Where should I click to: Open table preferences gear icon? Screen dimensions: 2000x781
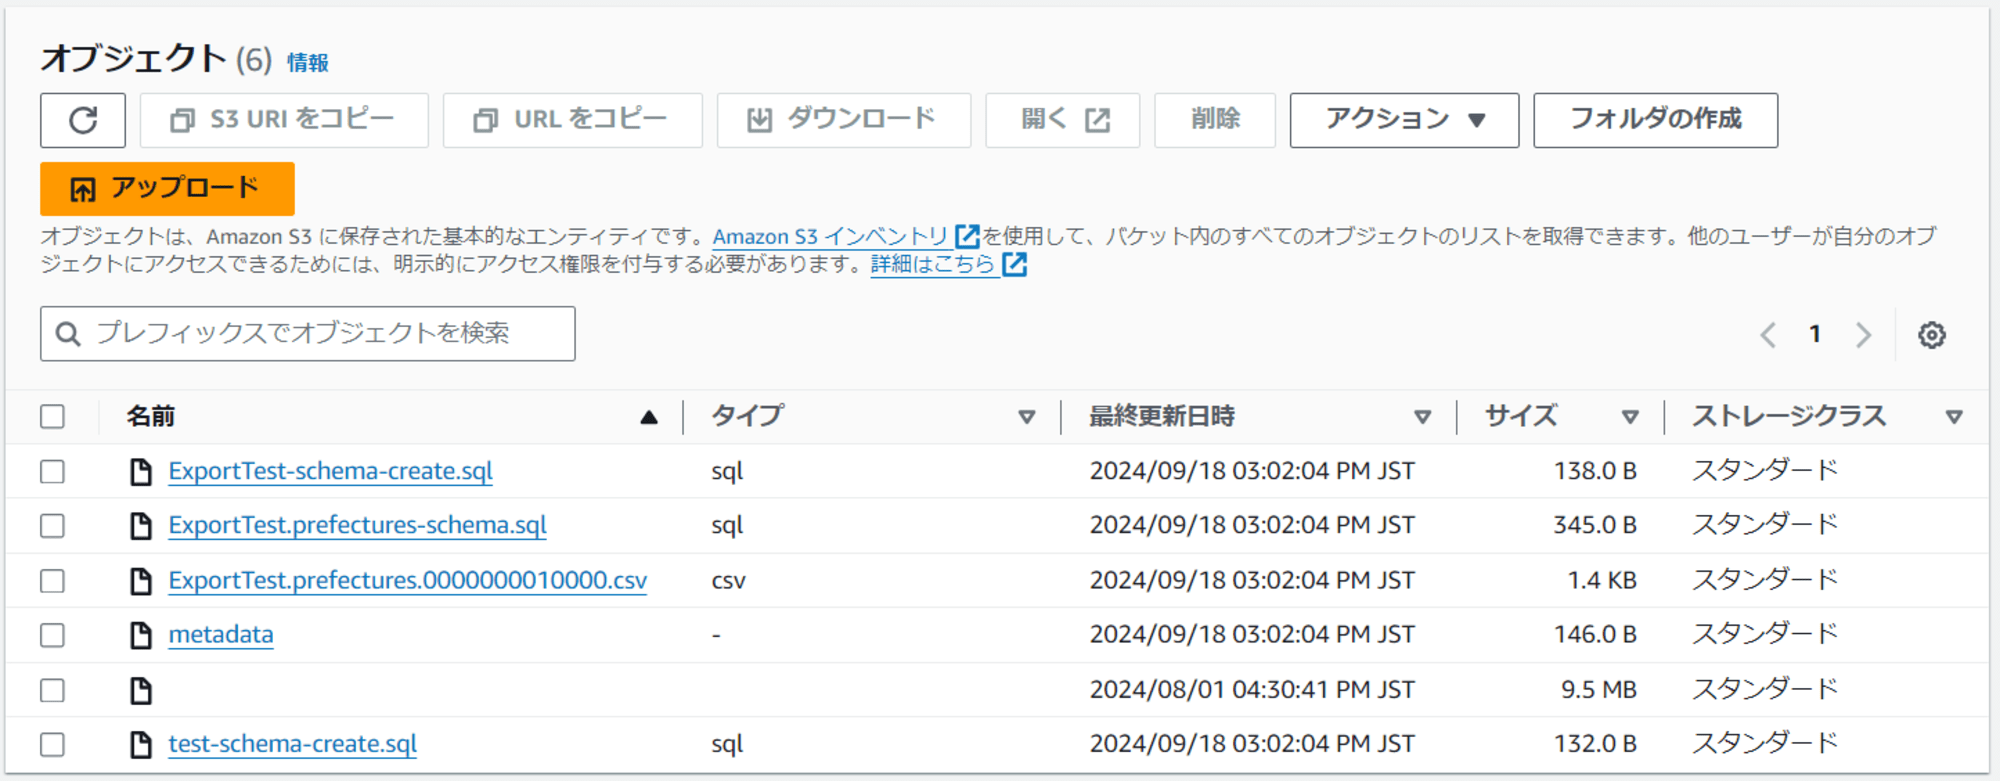1932,335
